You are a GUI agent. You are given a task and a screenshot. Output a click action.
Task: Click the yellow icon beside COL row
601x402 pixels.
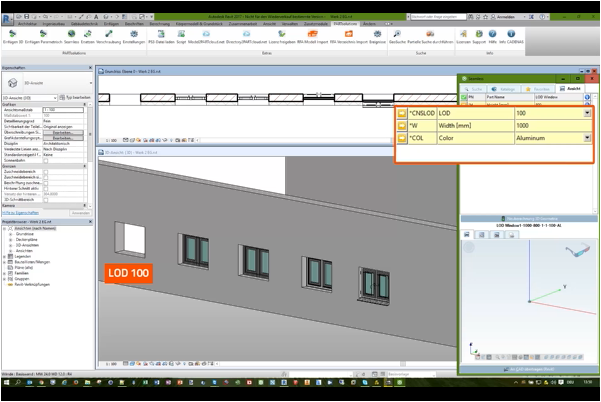point(402,139)
